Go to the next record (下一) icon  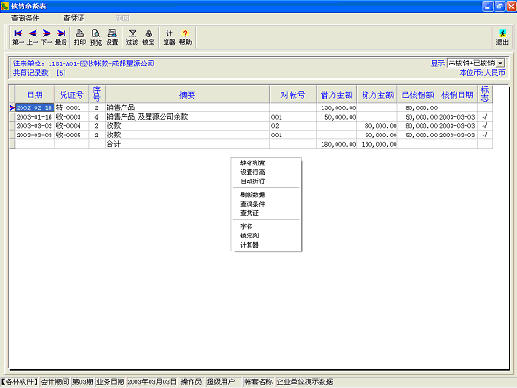46,37
